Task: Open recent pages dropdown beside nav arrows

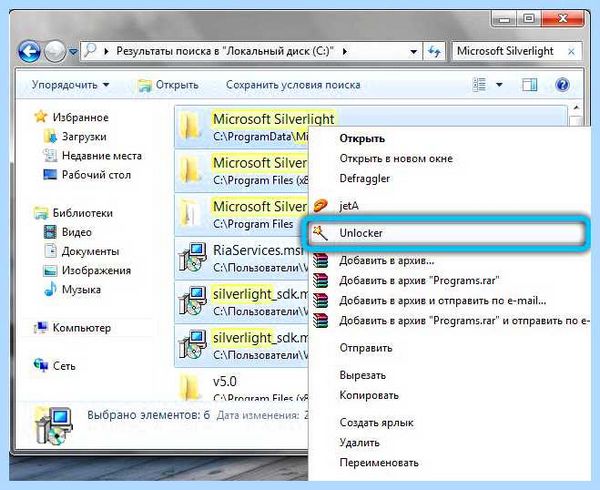Action: [73, 51]
